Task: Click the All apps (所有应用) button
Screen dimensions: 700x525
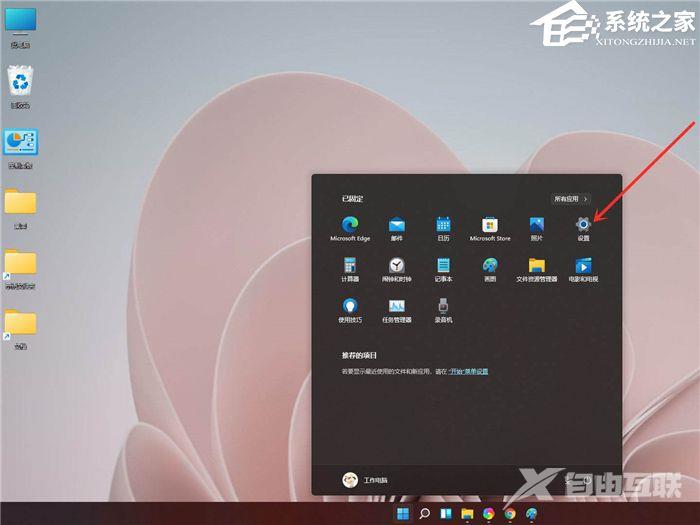Action: (571, 199)
